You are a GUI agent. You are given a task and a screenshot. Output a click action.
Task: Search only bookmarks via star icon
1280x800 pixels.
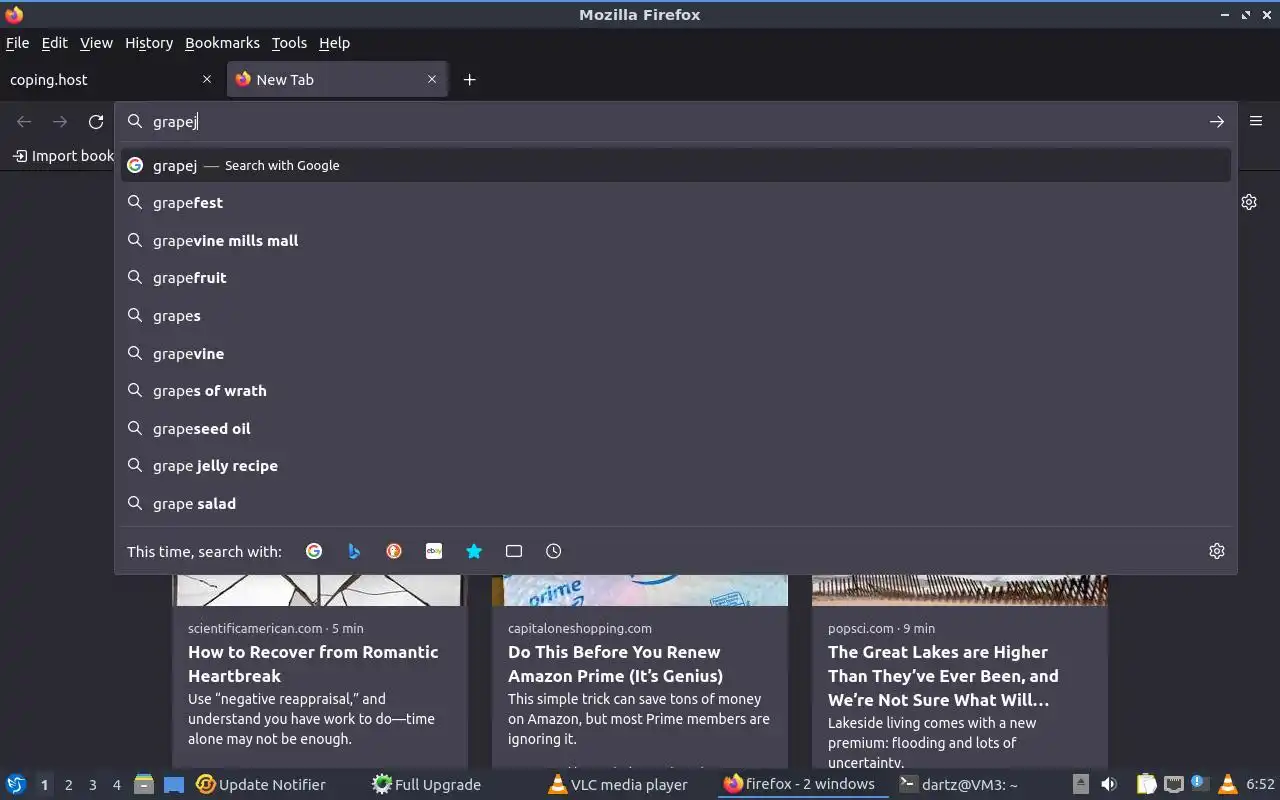[474, 551]
